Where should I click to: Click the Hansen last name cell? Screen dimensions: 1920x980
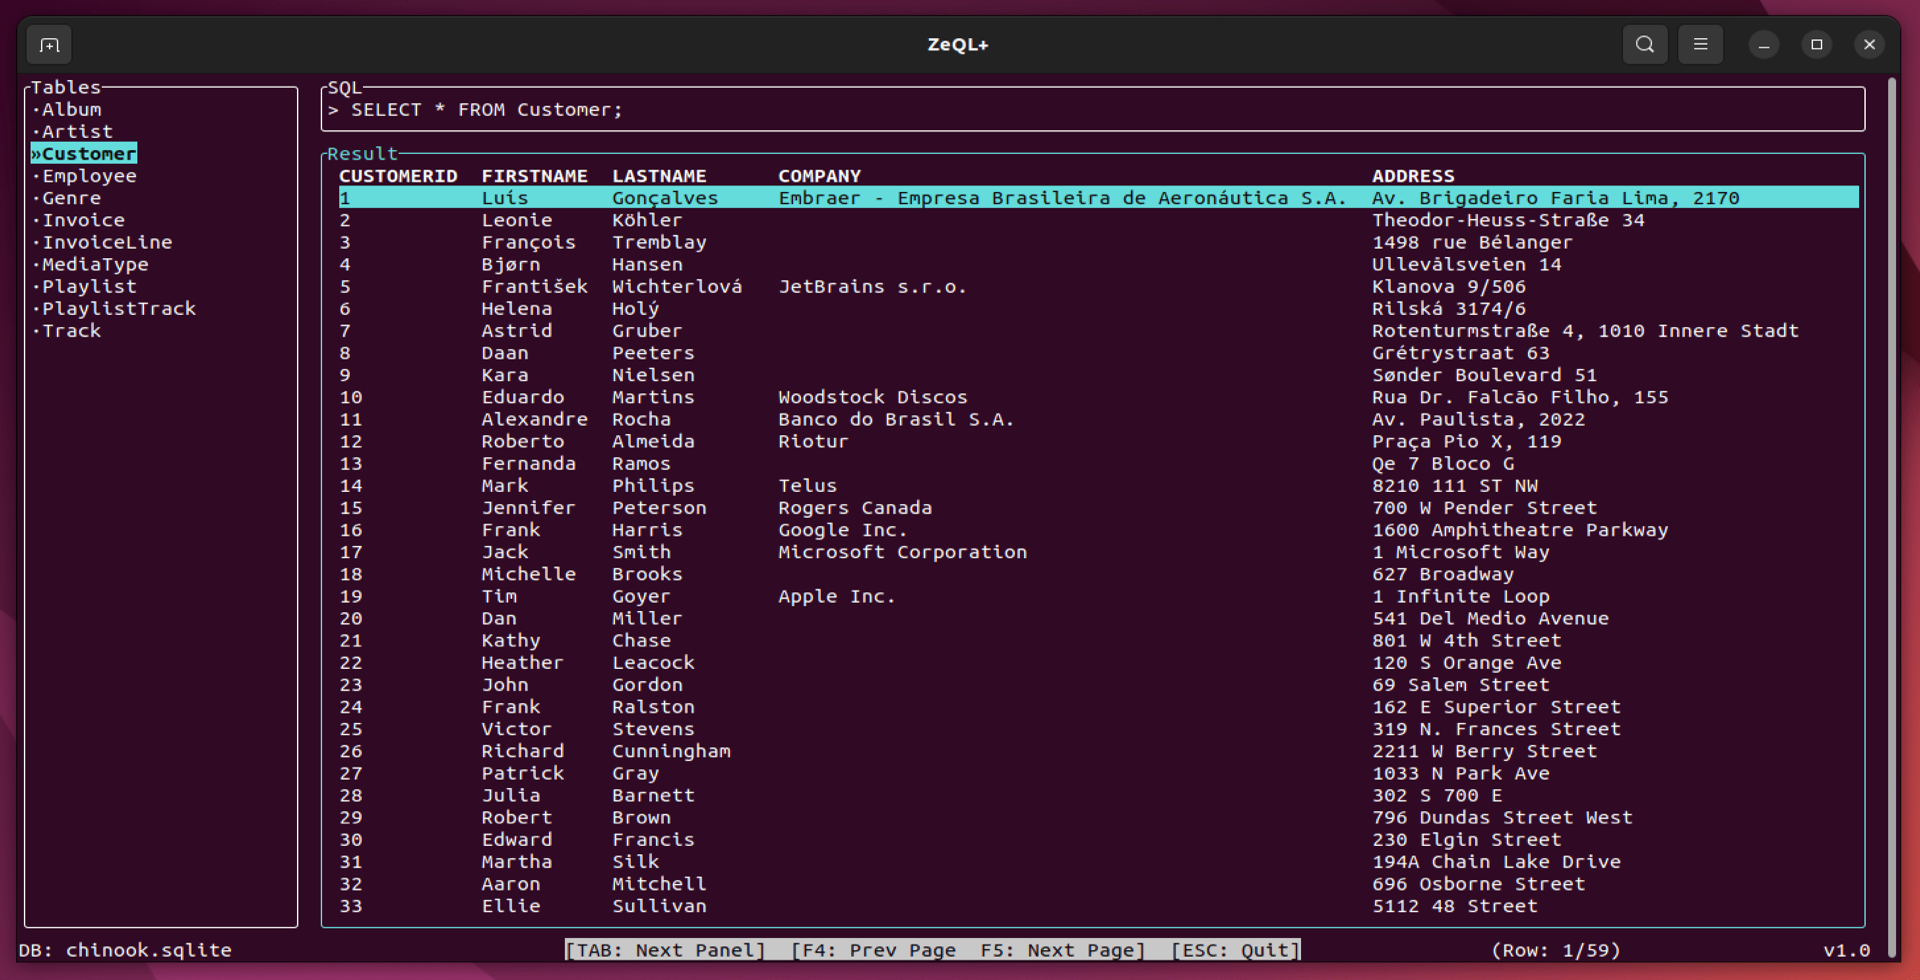click(647, 264)
